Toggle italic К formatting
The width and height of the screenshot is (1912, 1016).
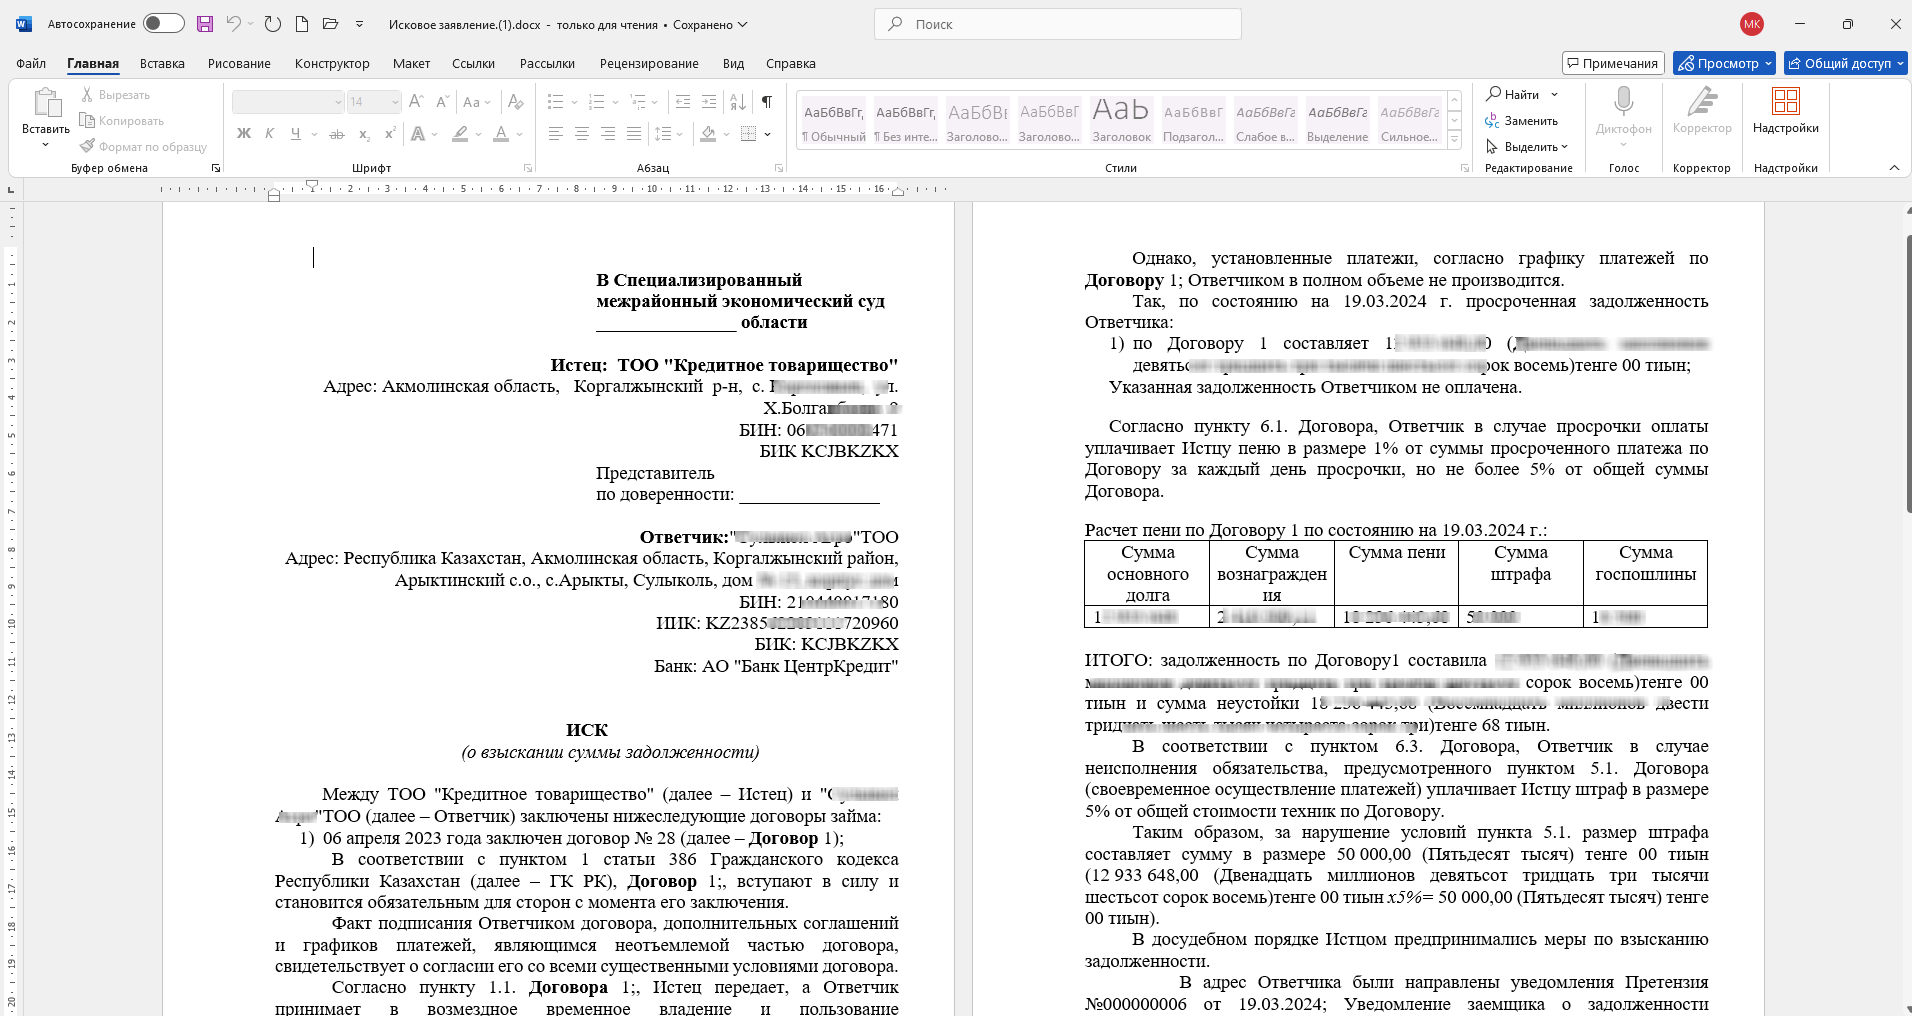coord(269,134)
